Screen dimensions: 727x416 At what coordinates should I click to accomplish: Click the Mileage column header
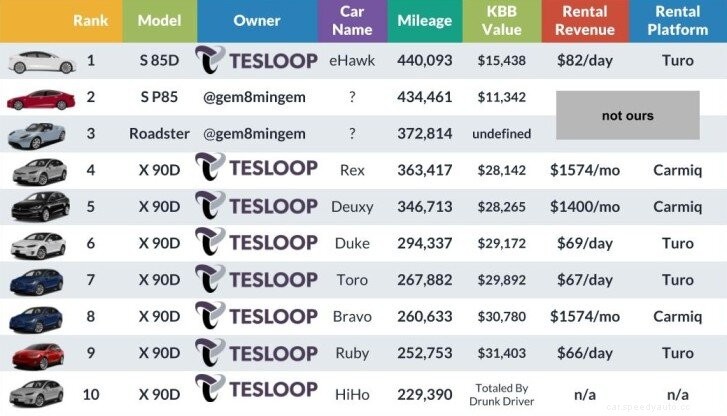[x=424, y=21]
